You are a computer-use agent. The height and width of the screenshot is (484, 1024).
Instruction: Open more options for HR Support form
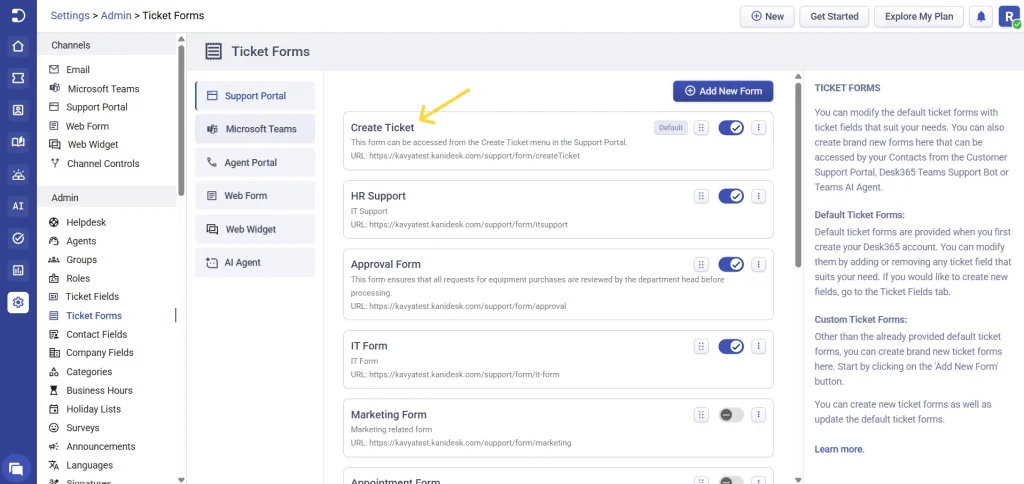[x=758, y=196]
